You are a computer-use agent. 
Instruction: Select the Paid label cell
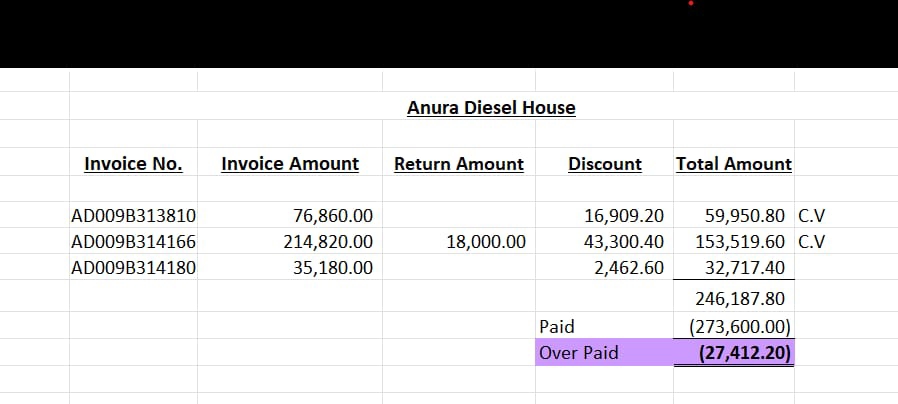pos(557,326)
